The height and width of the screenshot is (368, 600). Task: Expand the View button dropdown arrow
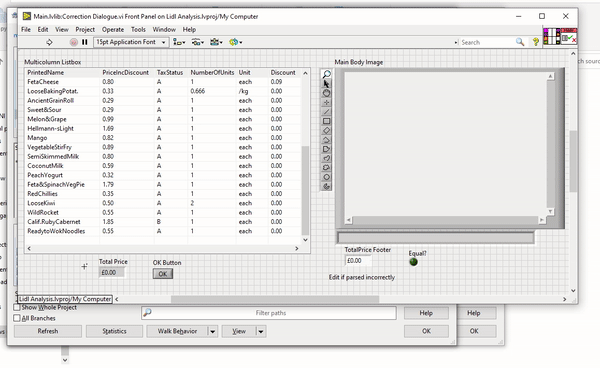(x=261, y=331)
